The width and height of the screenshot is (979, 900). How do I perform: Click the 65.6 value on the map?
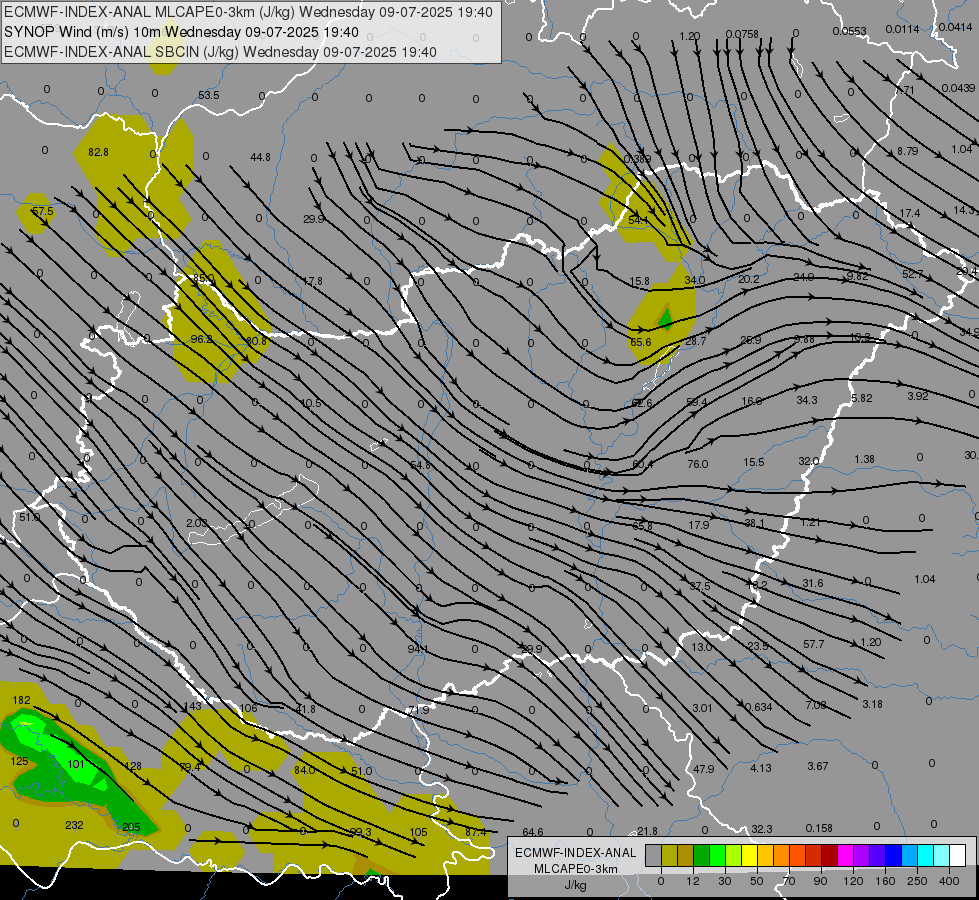(641, 342)
